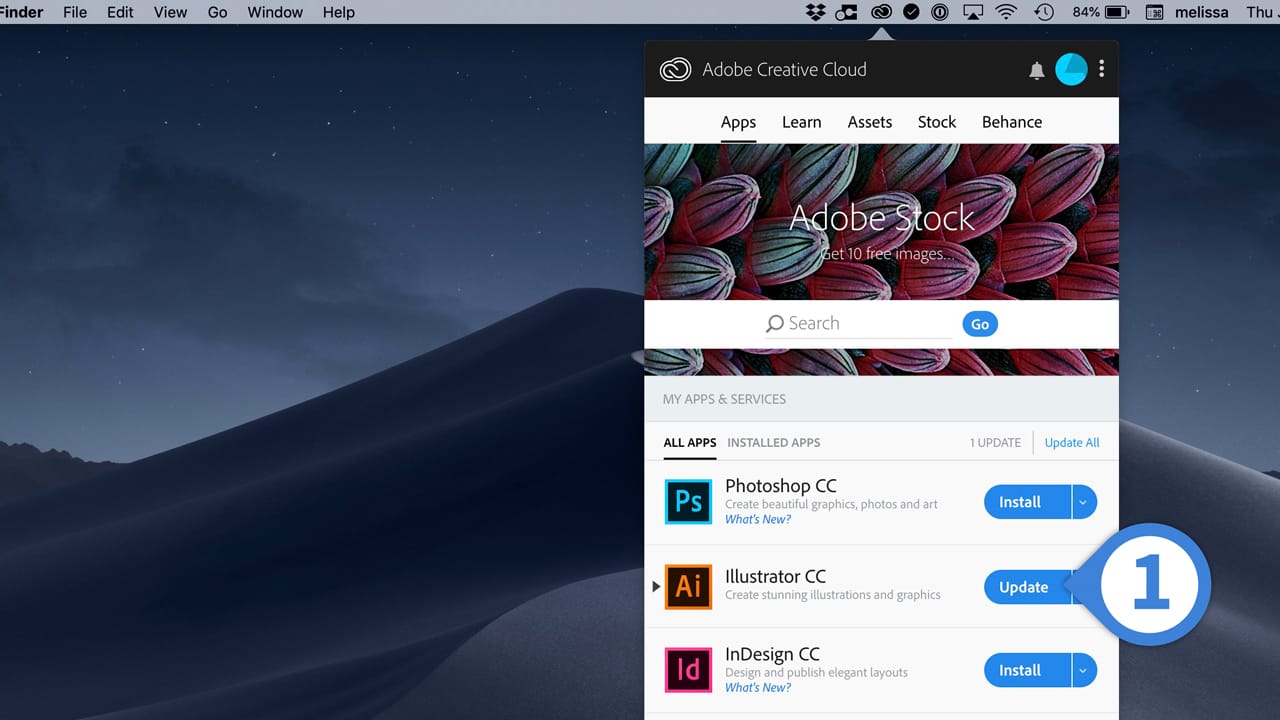Screen dimensions: 1280x720
Task: Open the AirPlay display menu icon
Action: (972, 12)
